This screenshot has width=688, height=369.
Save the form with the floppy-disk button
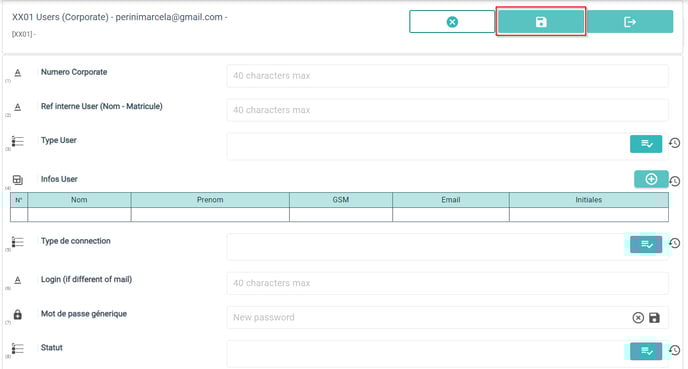click(541, 22)
